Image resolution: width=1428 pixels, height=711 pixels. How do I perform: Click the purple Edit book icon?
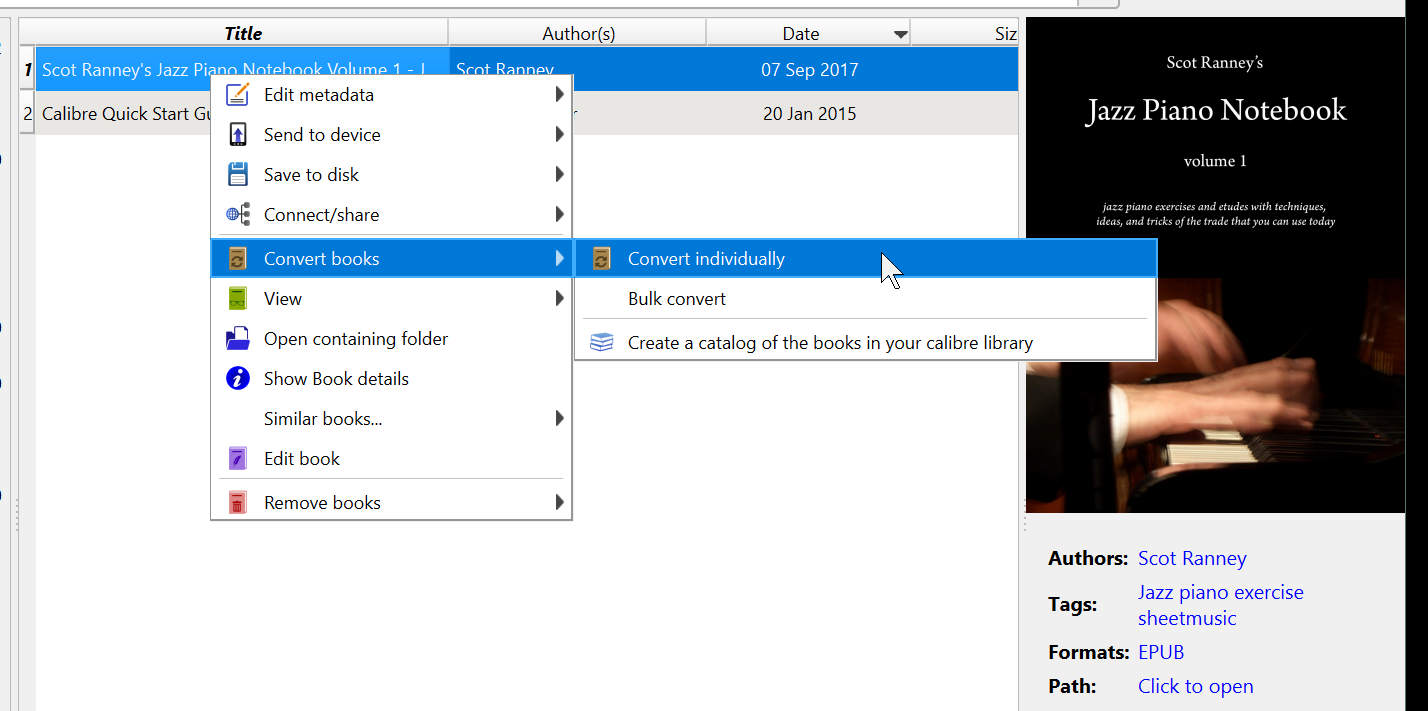coord(237,459)
